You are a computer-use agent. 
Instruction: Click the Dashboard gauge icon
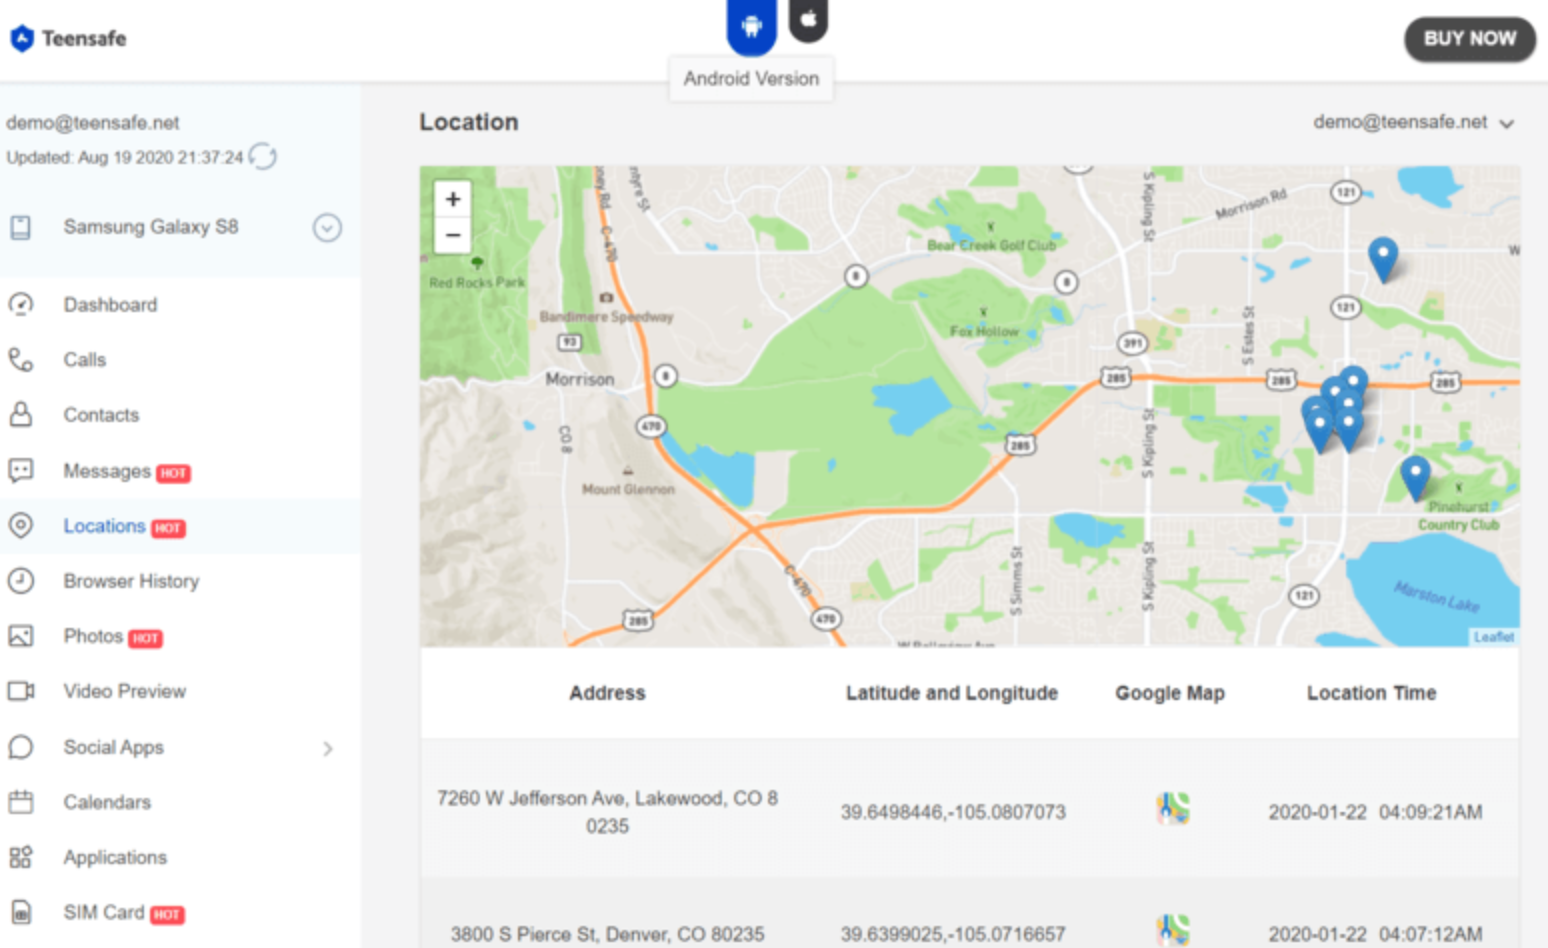(21, 304)
